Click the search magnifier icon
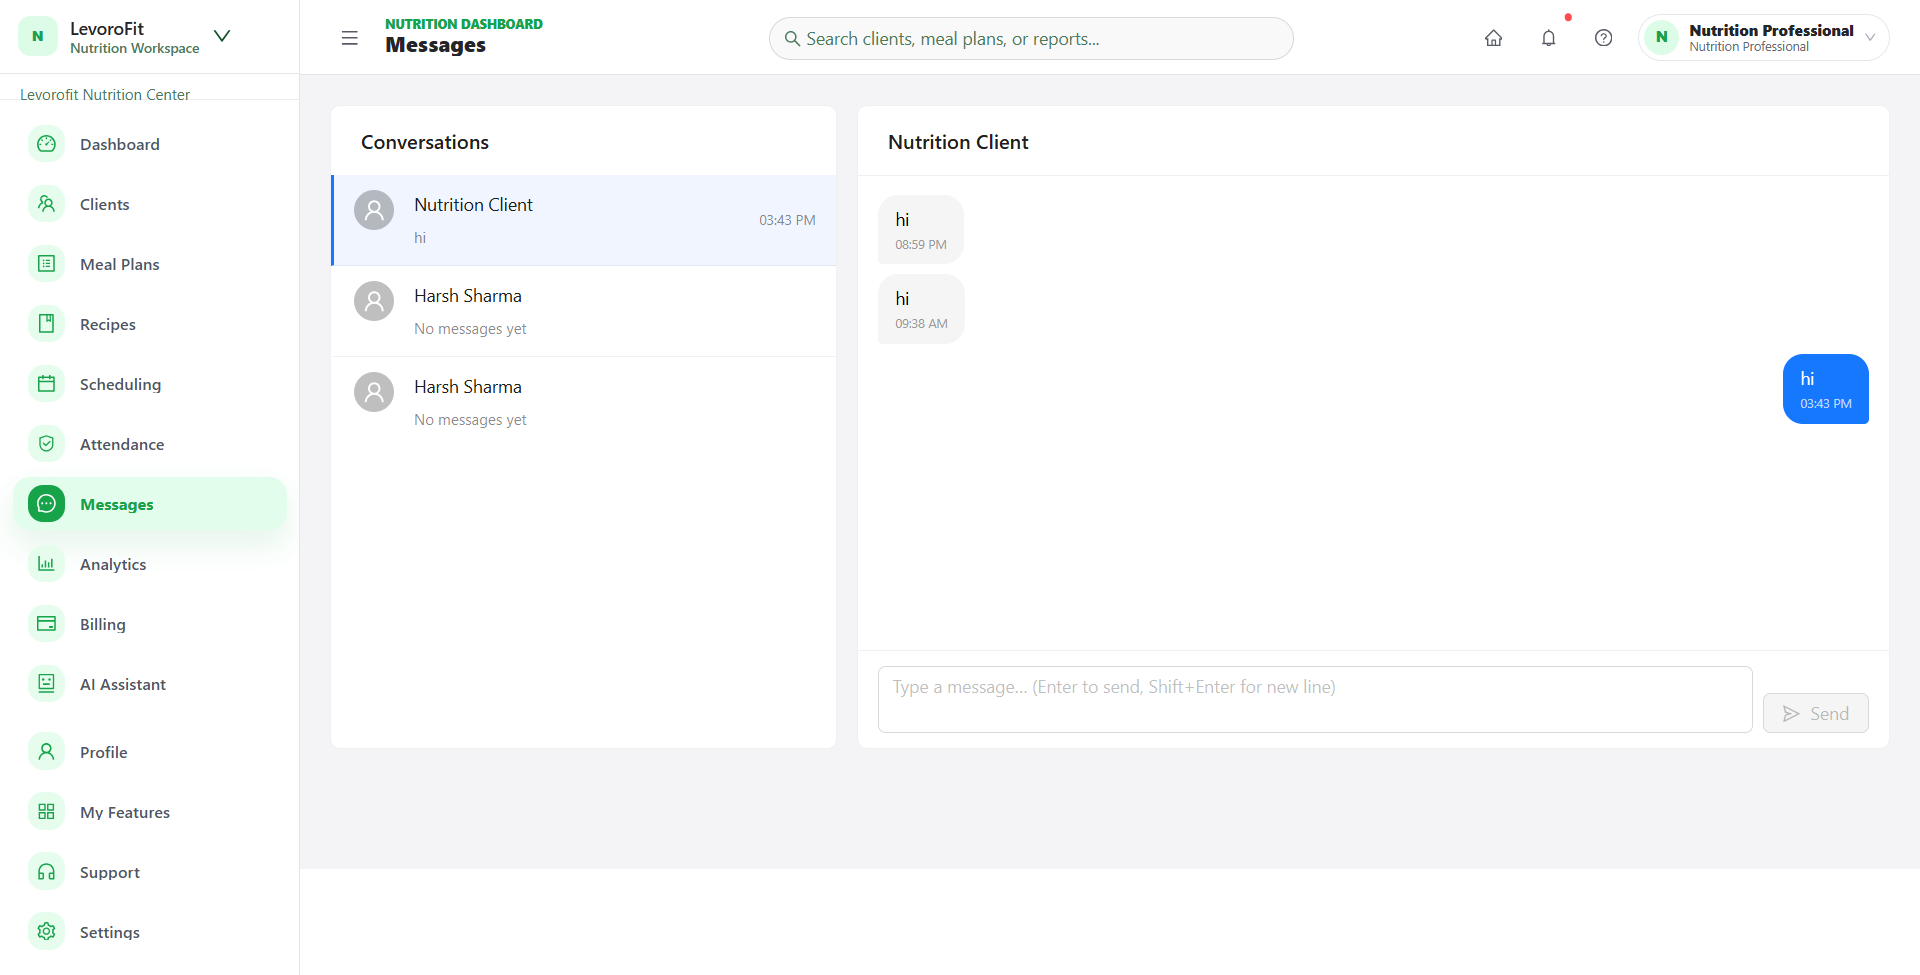 [x=792, y=39]
